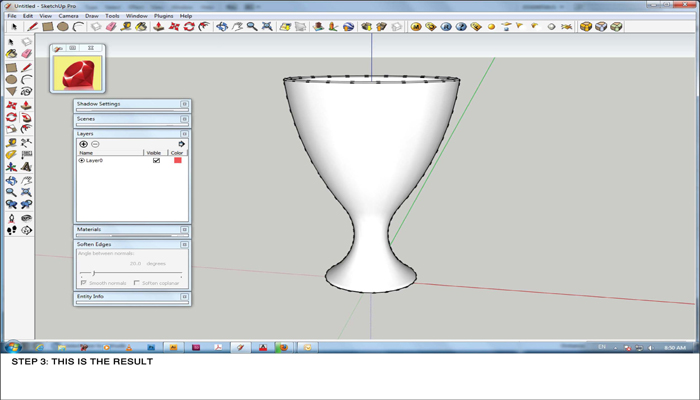700x400 pixels.
Task: Select the Layer0 active radio button
Action: pos(82,160)
